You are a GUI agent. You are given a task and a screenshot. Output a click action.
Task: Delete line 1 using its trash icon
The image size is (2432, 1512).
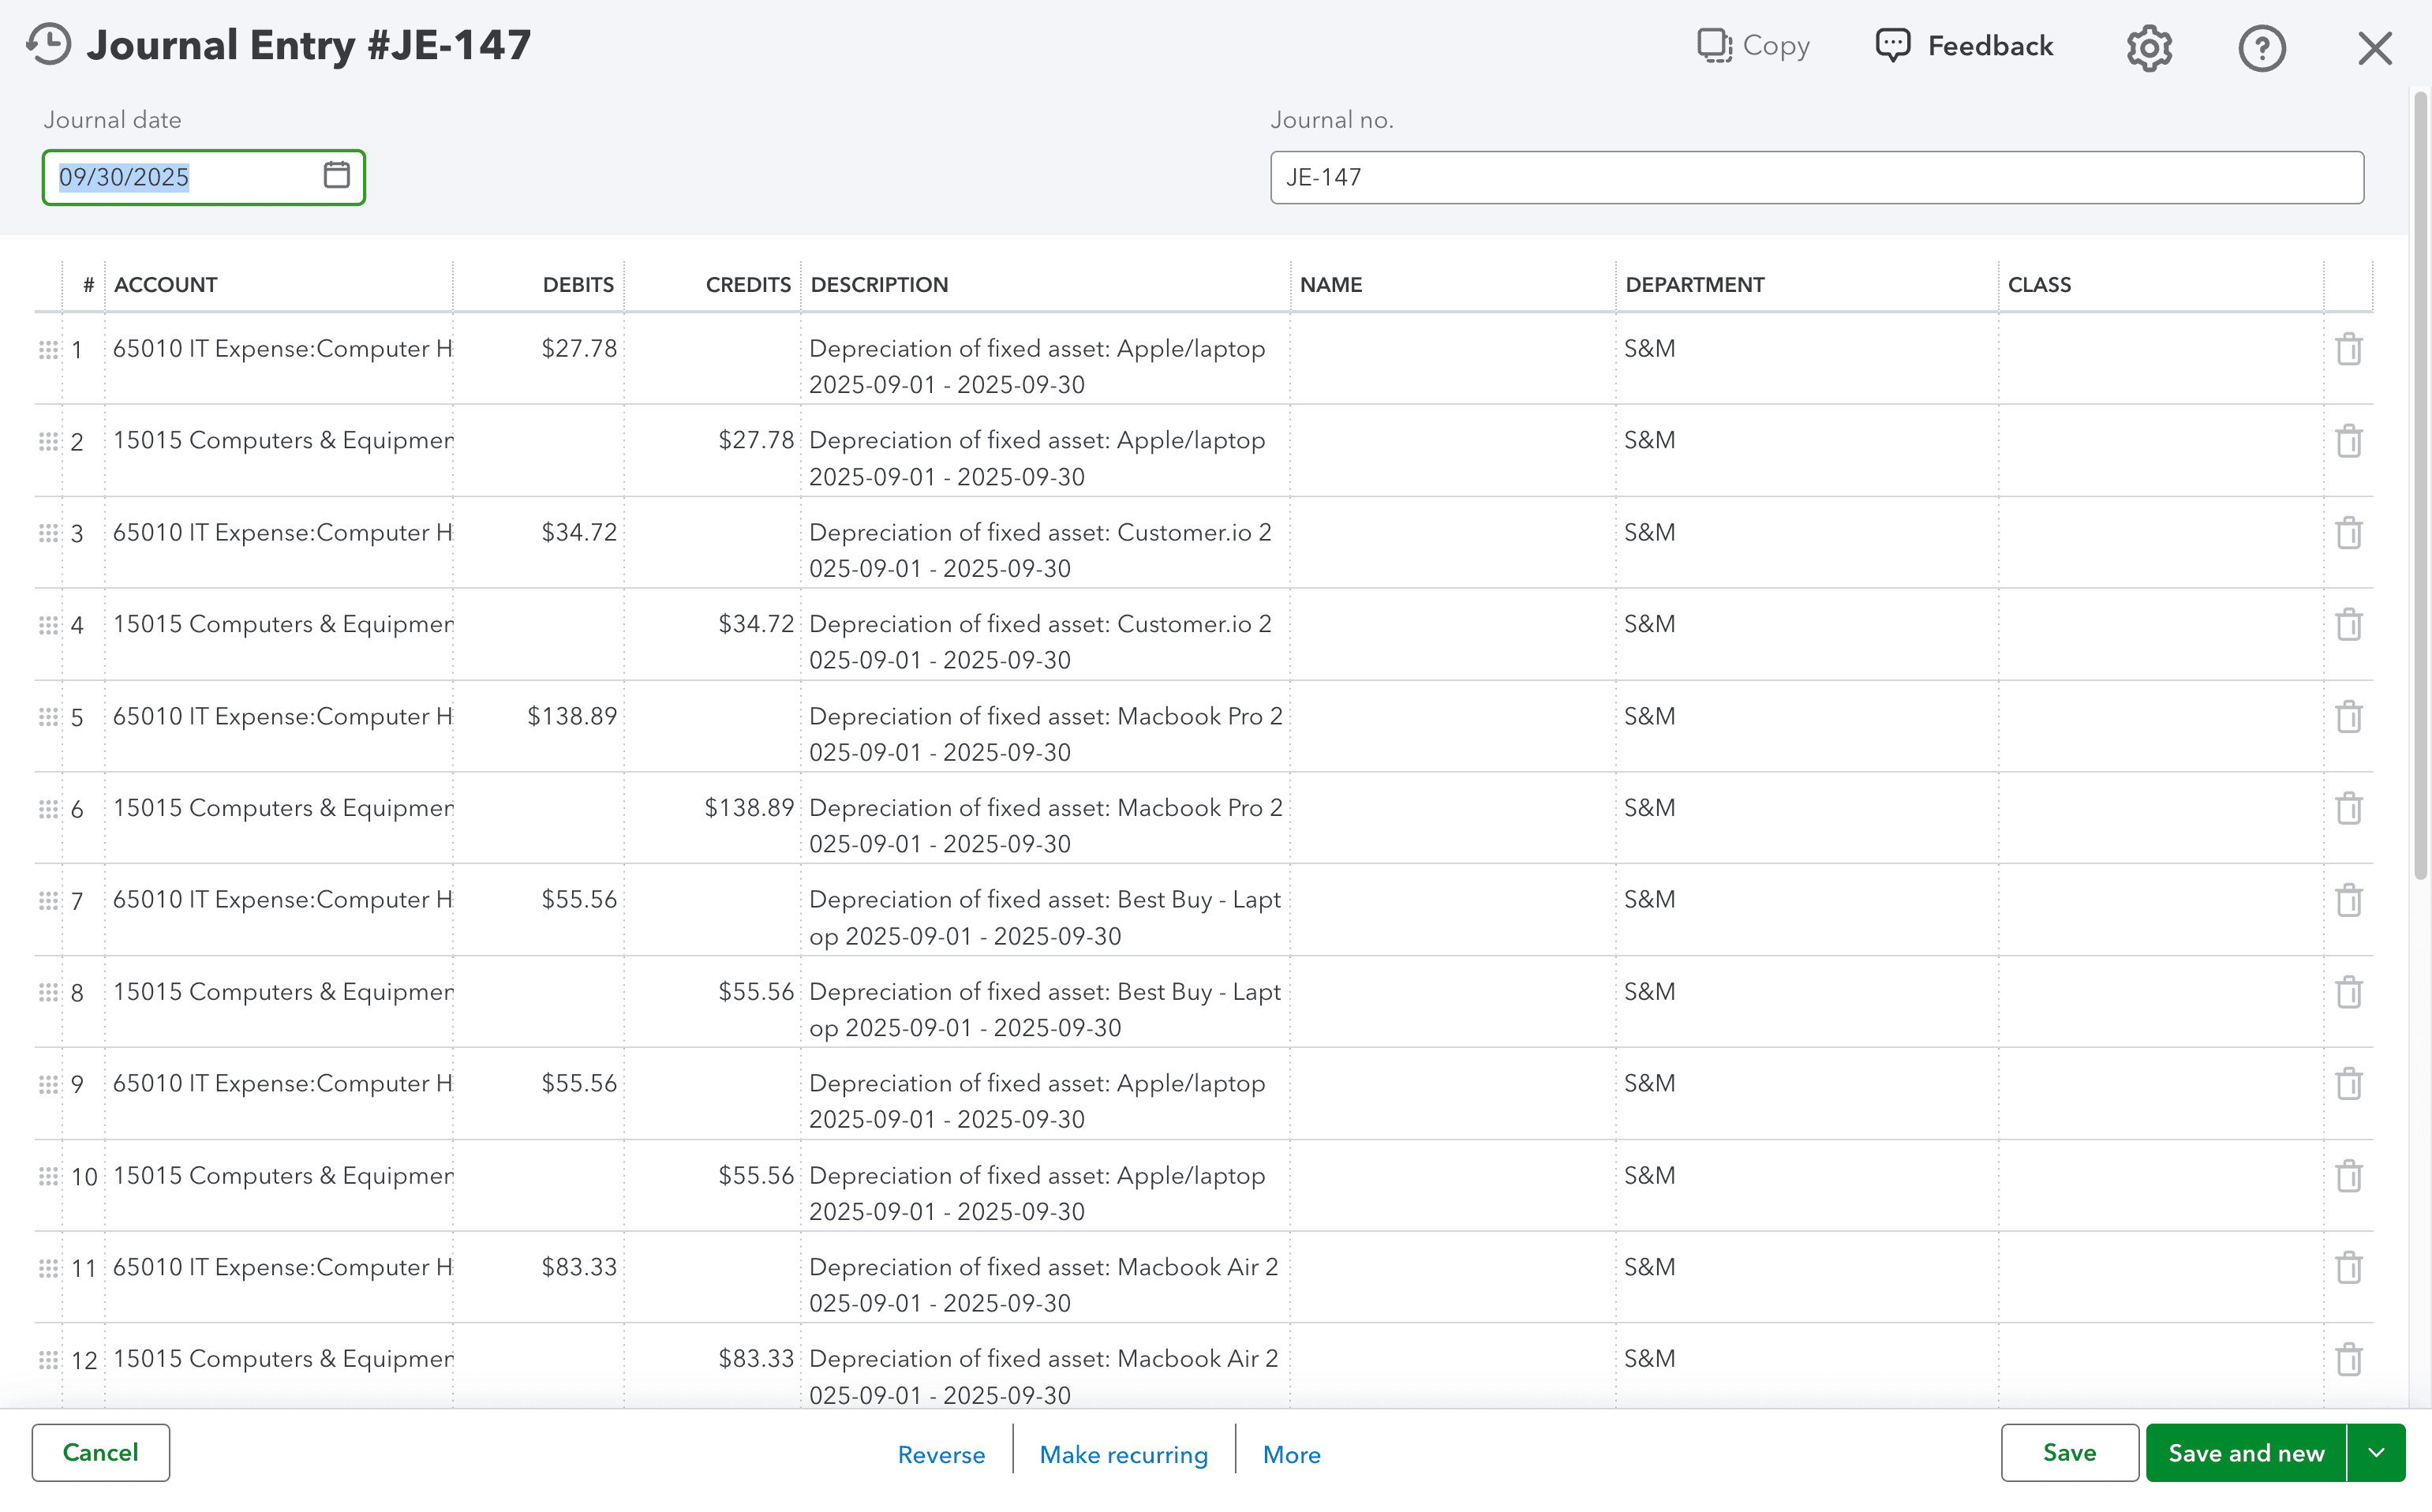(2349, 349)
